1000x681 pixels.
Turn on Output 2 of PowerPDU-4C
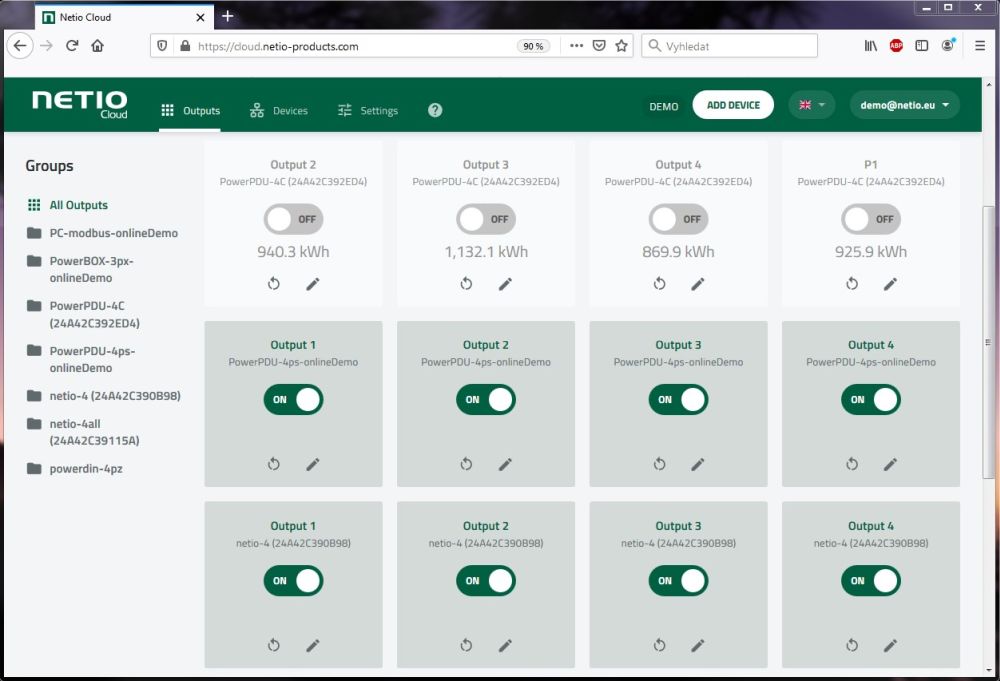tap(293, 219)
